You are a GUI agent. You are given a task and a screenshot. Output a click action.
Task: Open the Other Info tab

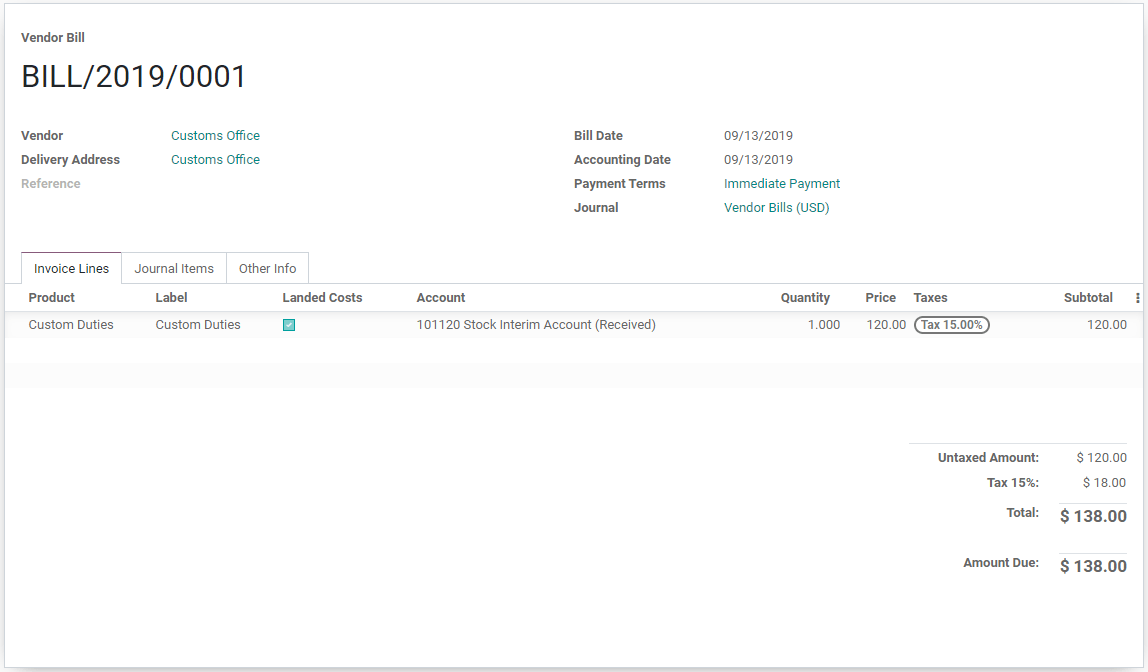pos(267,268)
